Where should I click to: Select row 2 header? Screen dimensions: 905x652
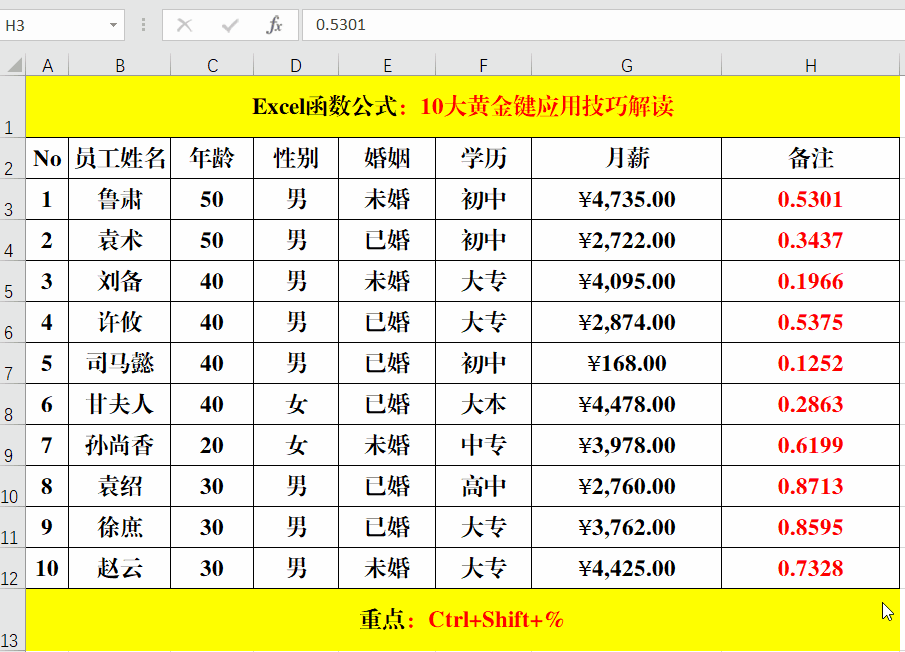[13, 158]
